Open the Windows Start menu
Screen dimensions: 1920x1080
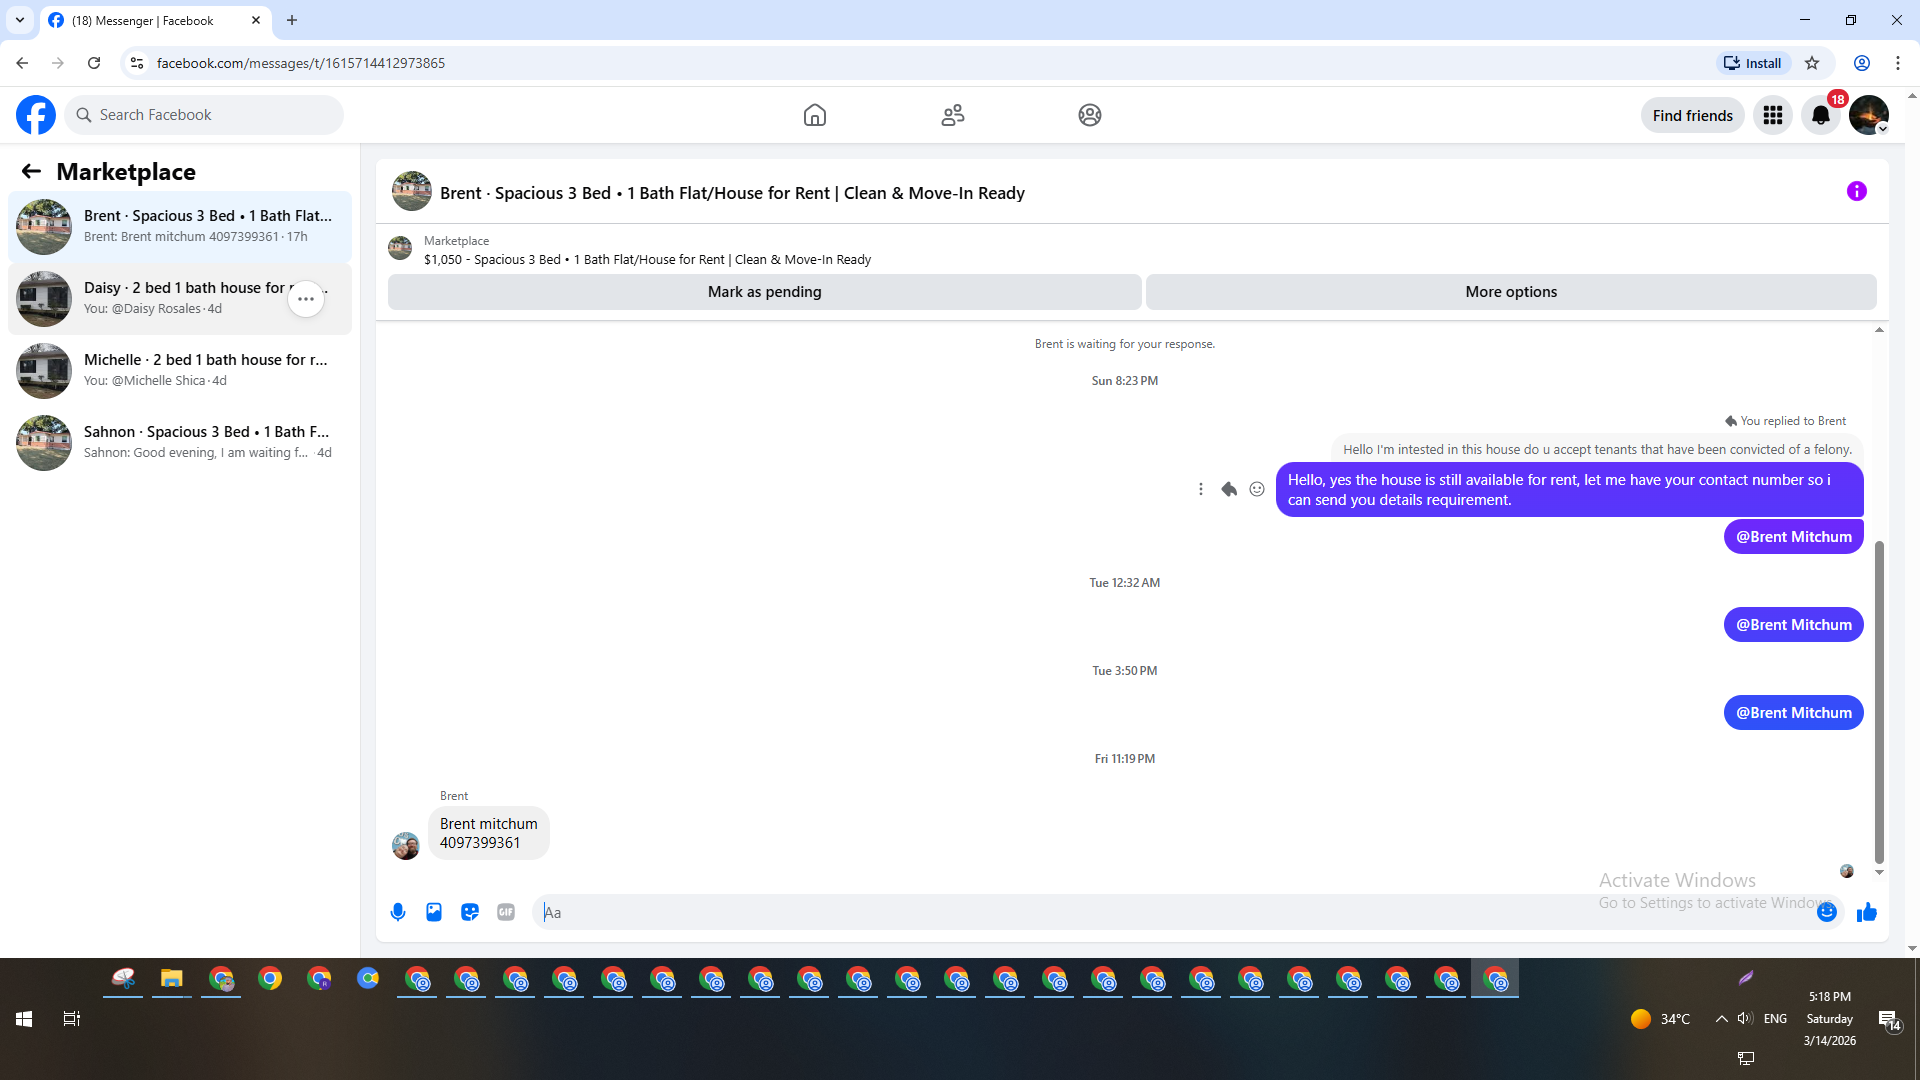pos(24,1019)
